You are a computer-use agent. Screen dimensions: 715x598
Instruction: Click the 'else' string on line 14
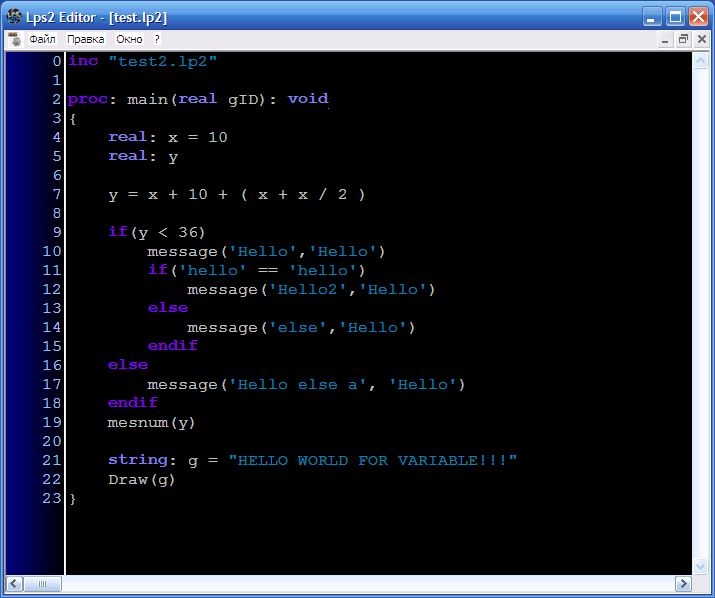coord(298,328)
